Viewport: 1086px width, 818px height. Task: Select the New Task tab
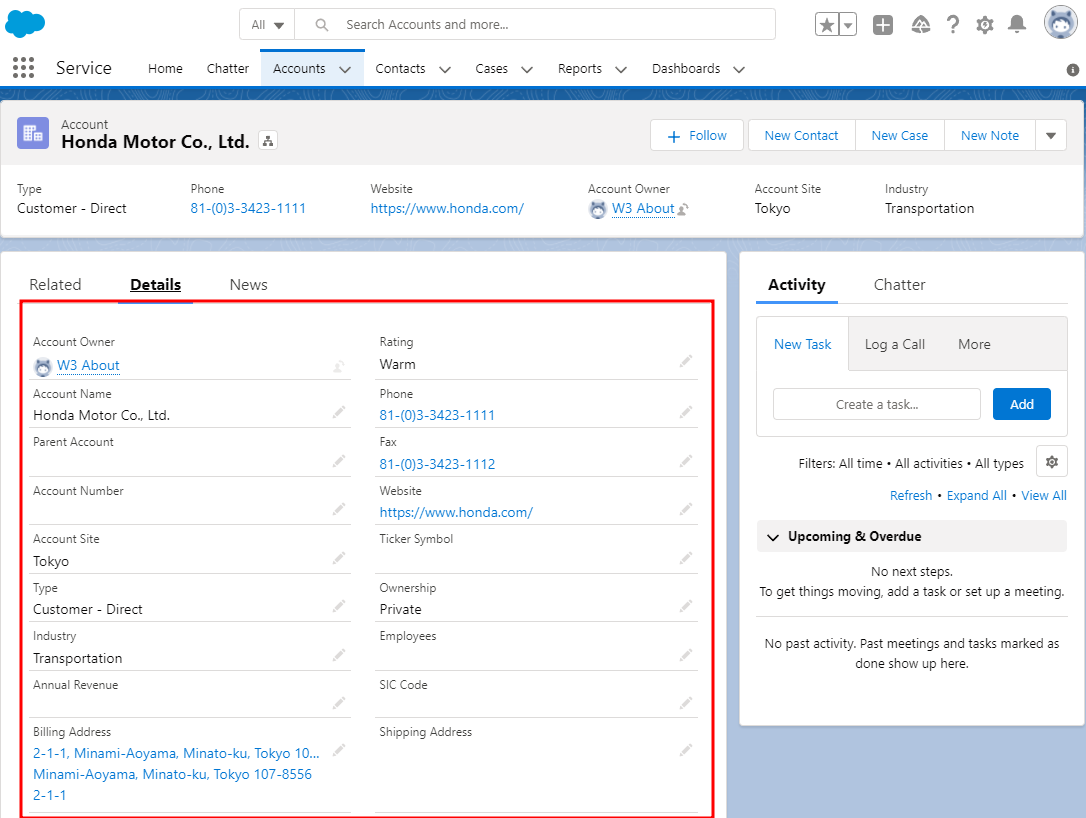(802, 344)
